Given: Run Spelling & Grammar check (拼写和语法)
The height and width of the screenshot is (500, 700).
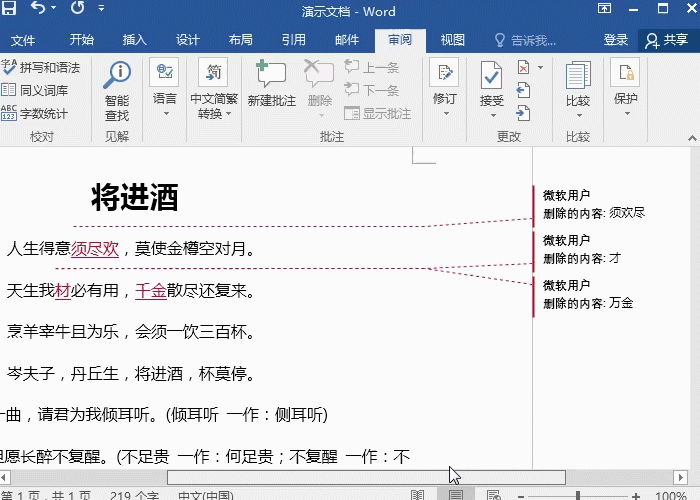Looking at the screenshot, I should (42, 68).
